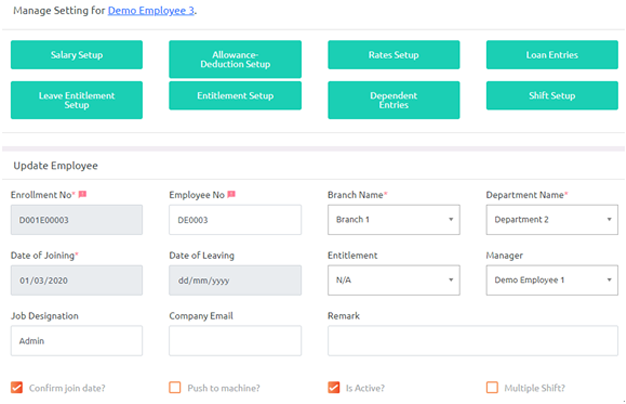Screen dimensions: 626x404
Task: Click the flag icon beside Enrollment No
Action: (82, 194)
